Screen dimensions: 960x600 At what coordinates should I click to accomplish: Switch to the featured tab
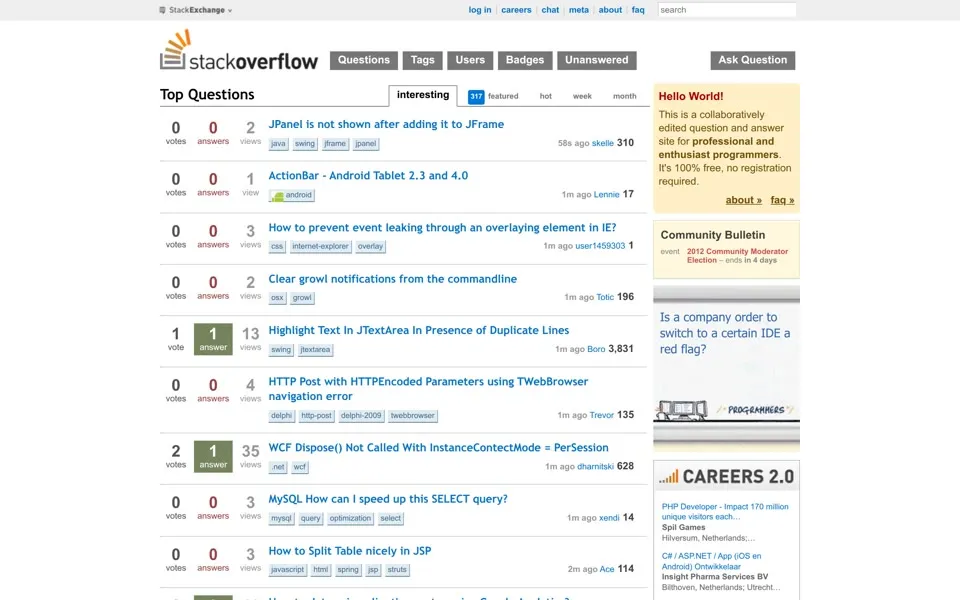[x=503, y=96]
